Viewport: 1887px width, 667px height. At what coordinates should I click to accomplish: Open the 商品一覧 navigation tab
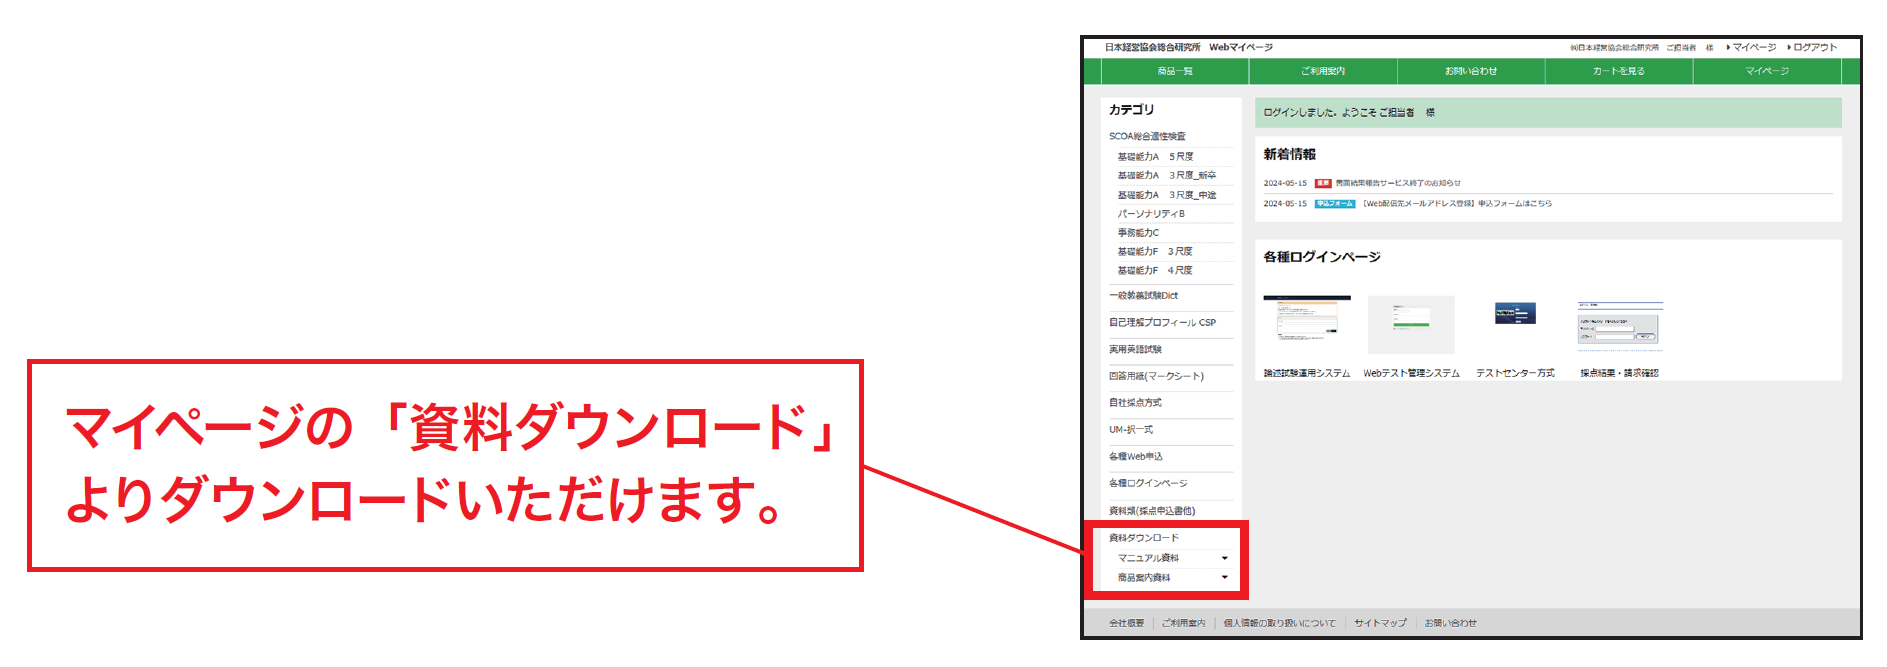(x=1175, y=71)
